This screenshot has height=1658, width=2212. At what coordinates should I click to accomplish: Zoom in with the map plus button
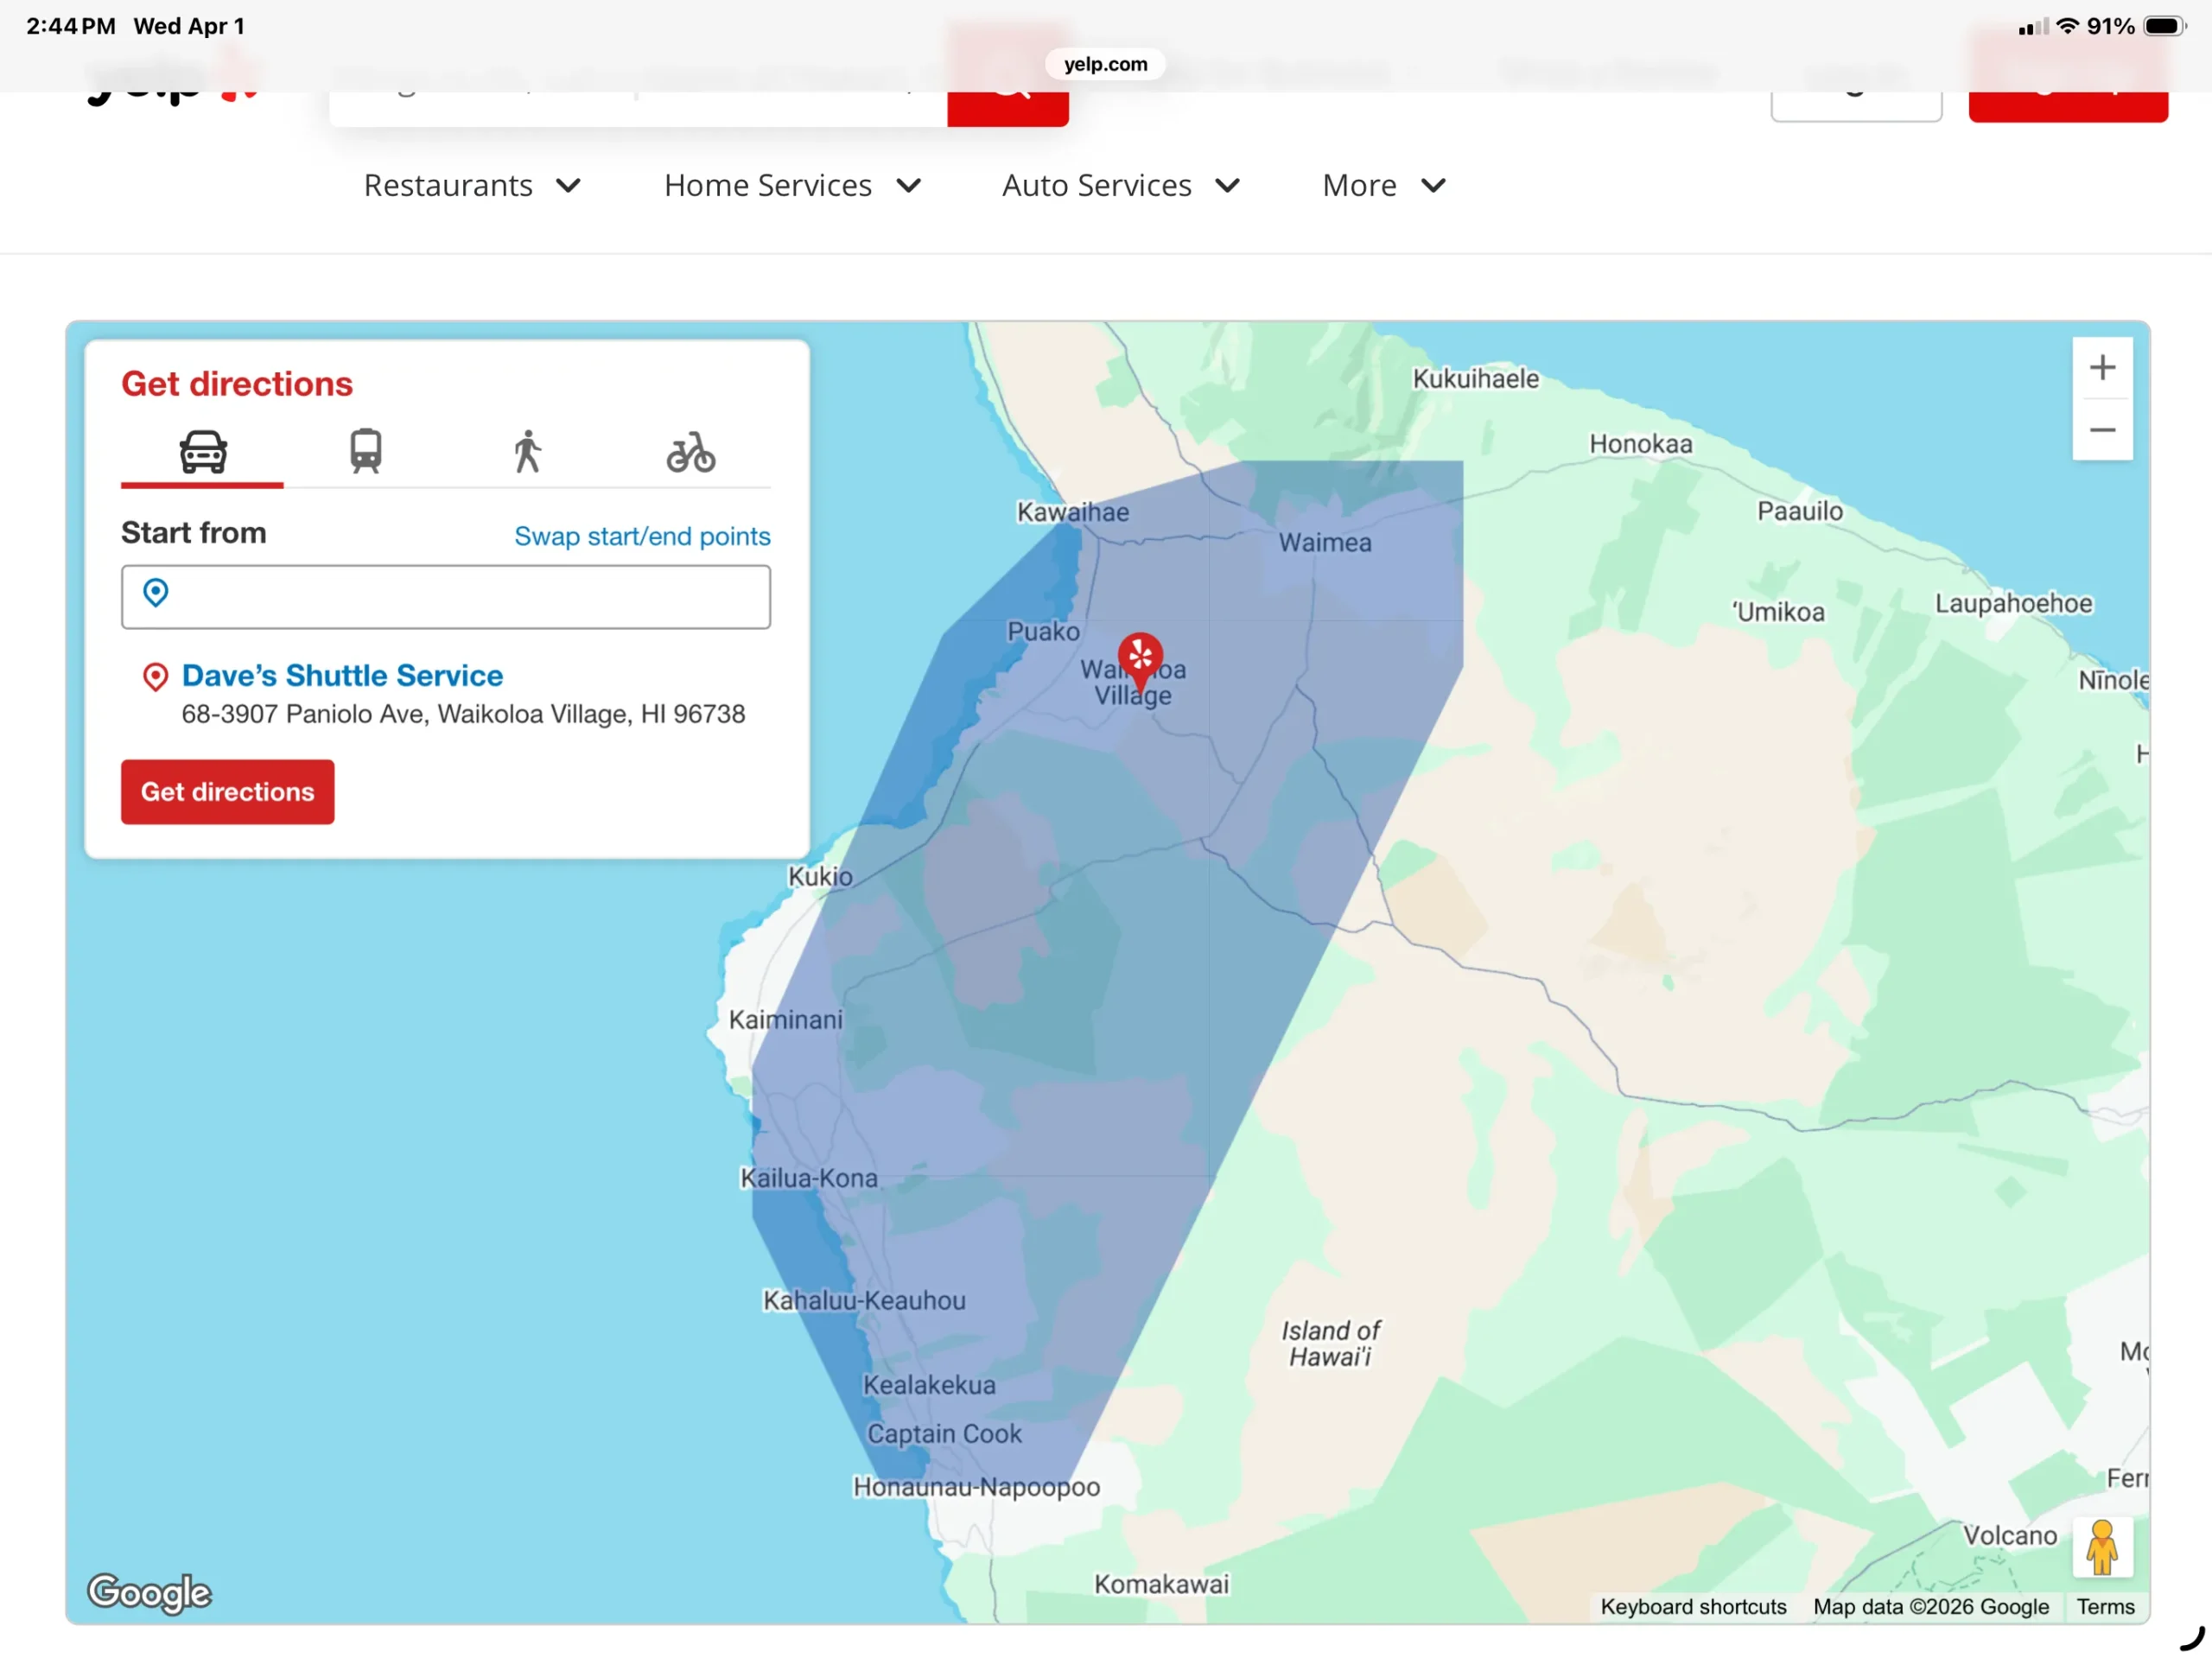tap(2101, 368)
